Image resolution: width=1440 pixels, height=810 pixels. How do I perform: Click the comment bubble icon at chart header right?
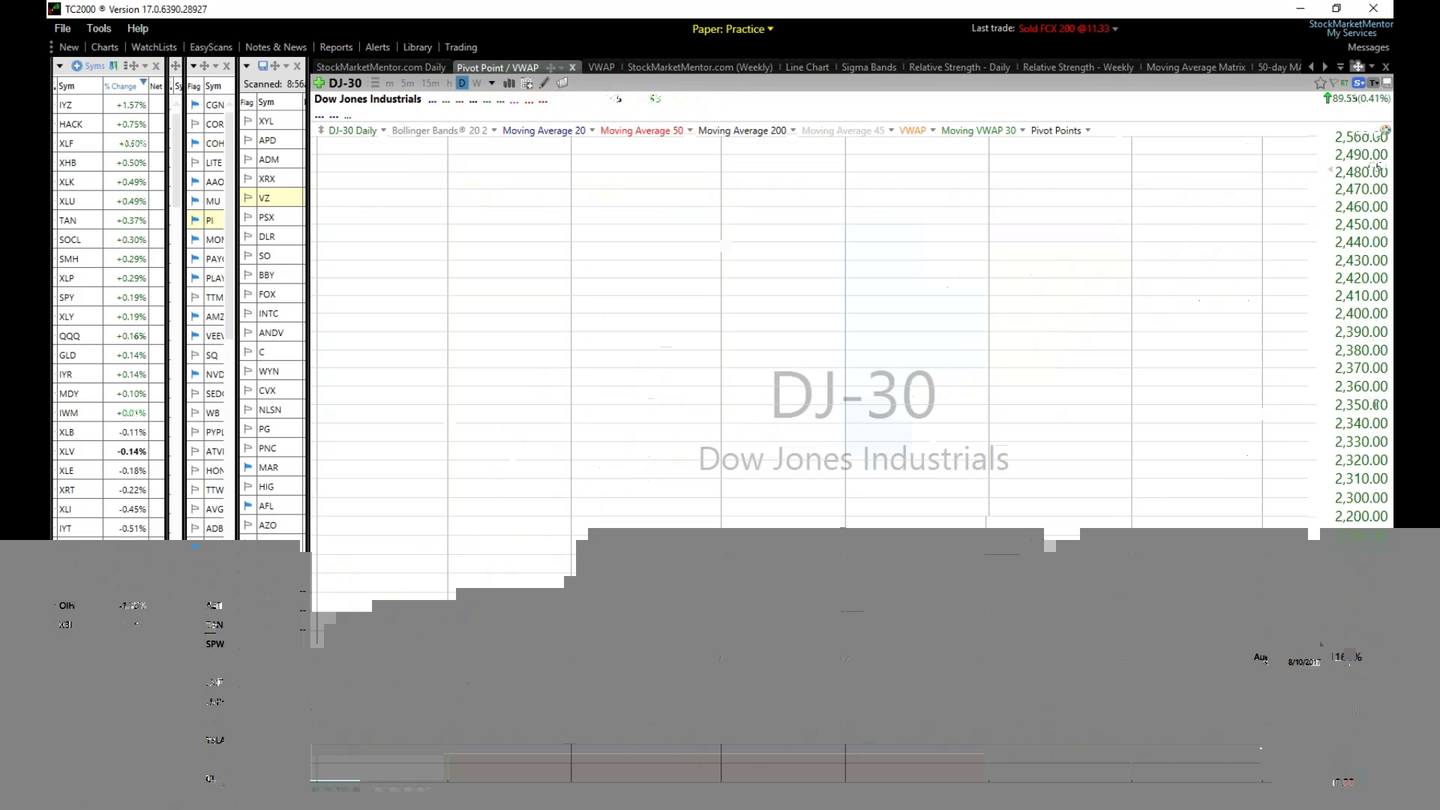(1386, 83)
